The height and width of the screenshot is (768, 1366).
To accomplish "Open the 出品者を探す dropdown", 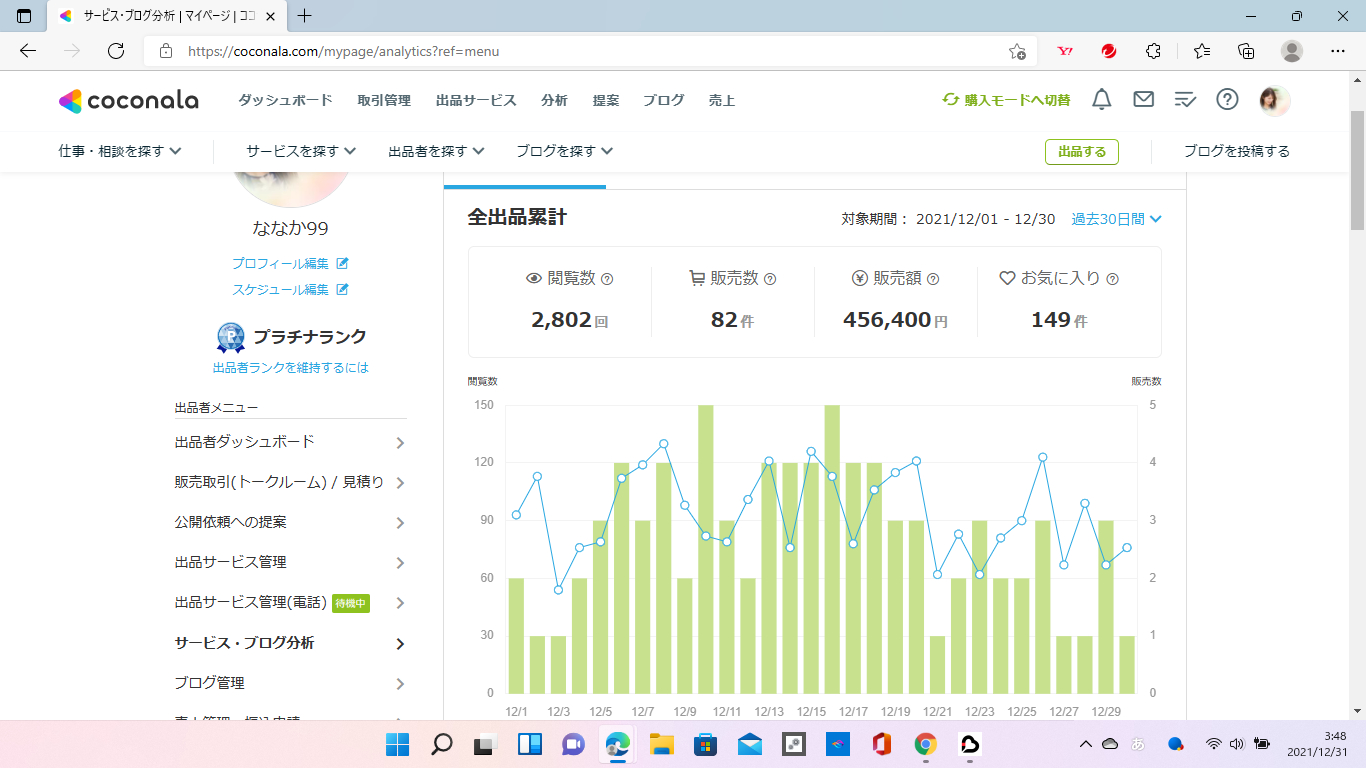I will [x=436, y=151].
